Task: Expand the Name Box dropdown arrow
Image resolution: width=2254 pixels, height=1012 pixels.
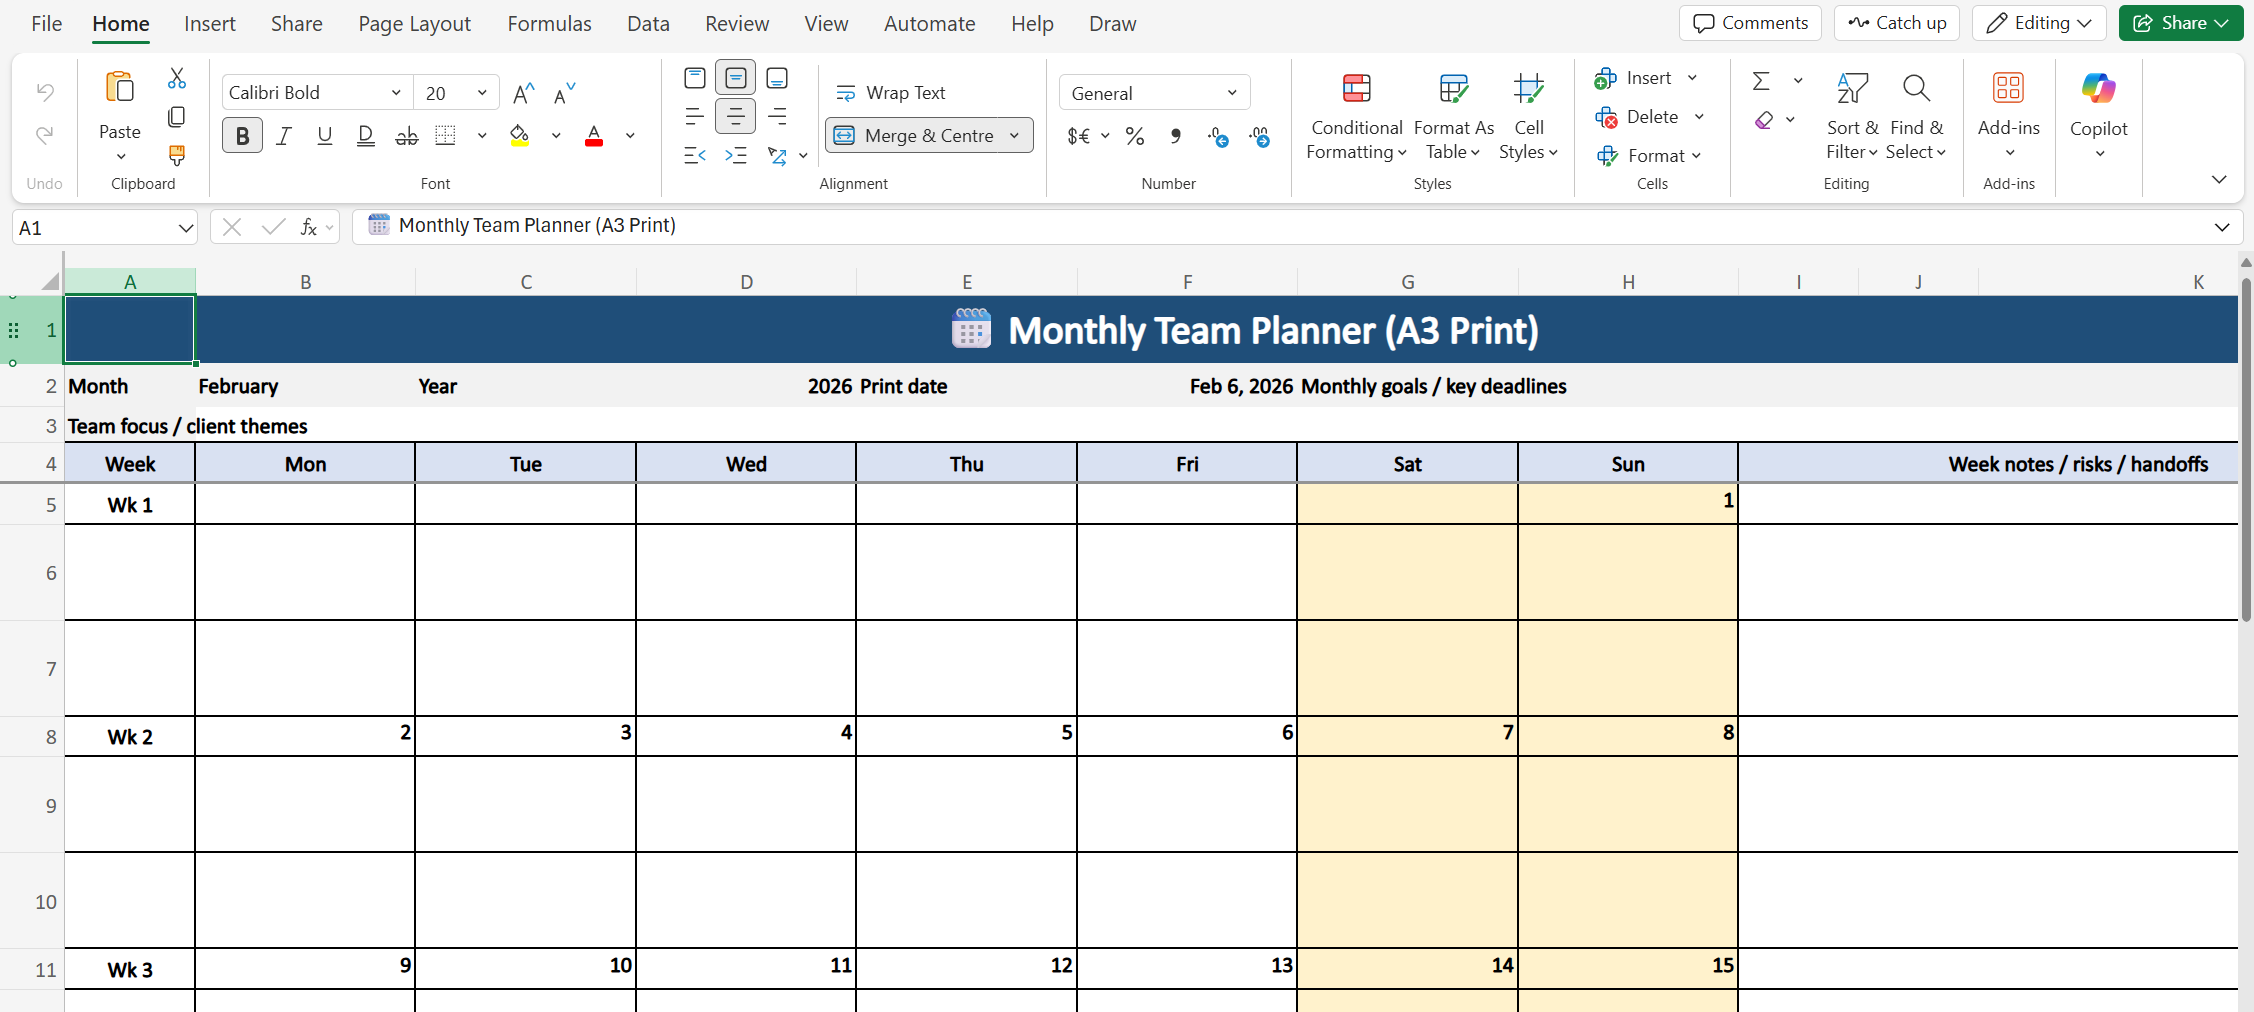Action: 185,228
